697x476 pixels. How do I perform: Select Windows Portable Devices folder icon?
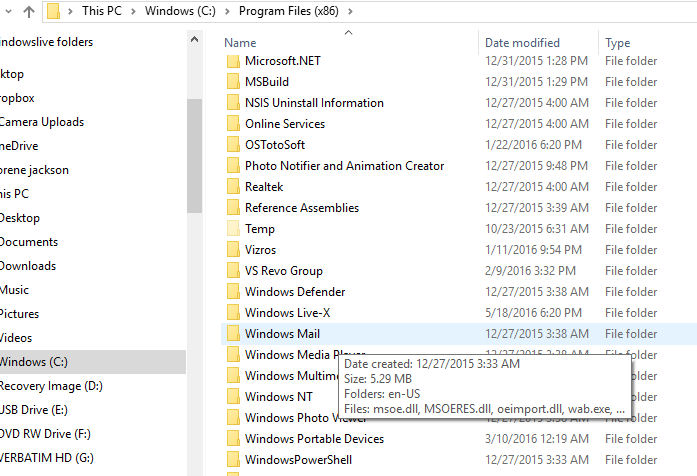click(x=233, y=439)
